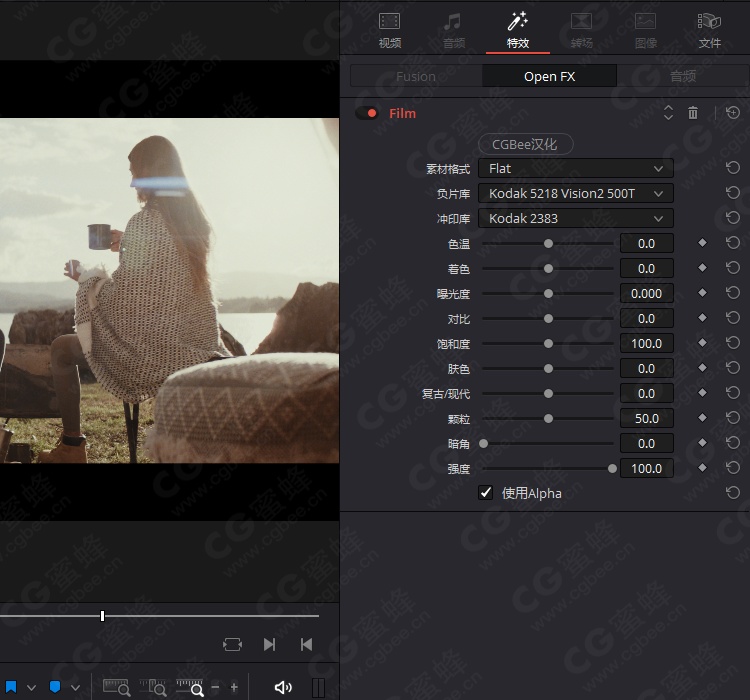Add a blue marker
The width and height of the screenshot is (750, 700).
point(55,687)
